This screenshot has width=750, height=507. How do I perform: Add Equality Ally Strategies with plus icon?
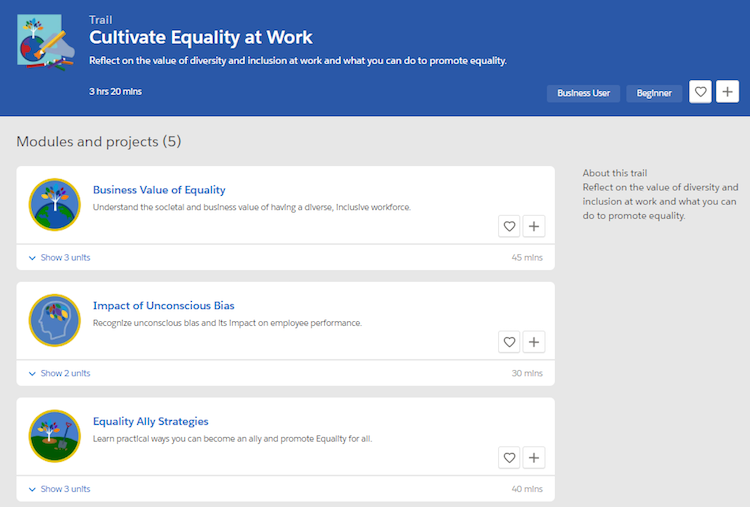(x=534, y=458)
